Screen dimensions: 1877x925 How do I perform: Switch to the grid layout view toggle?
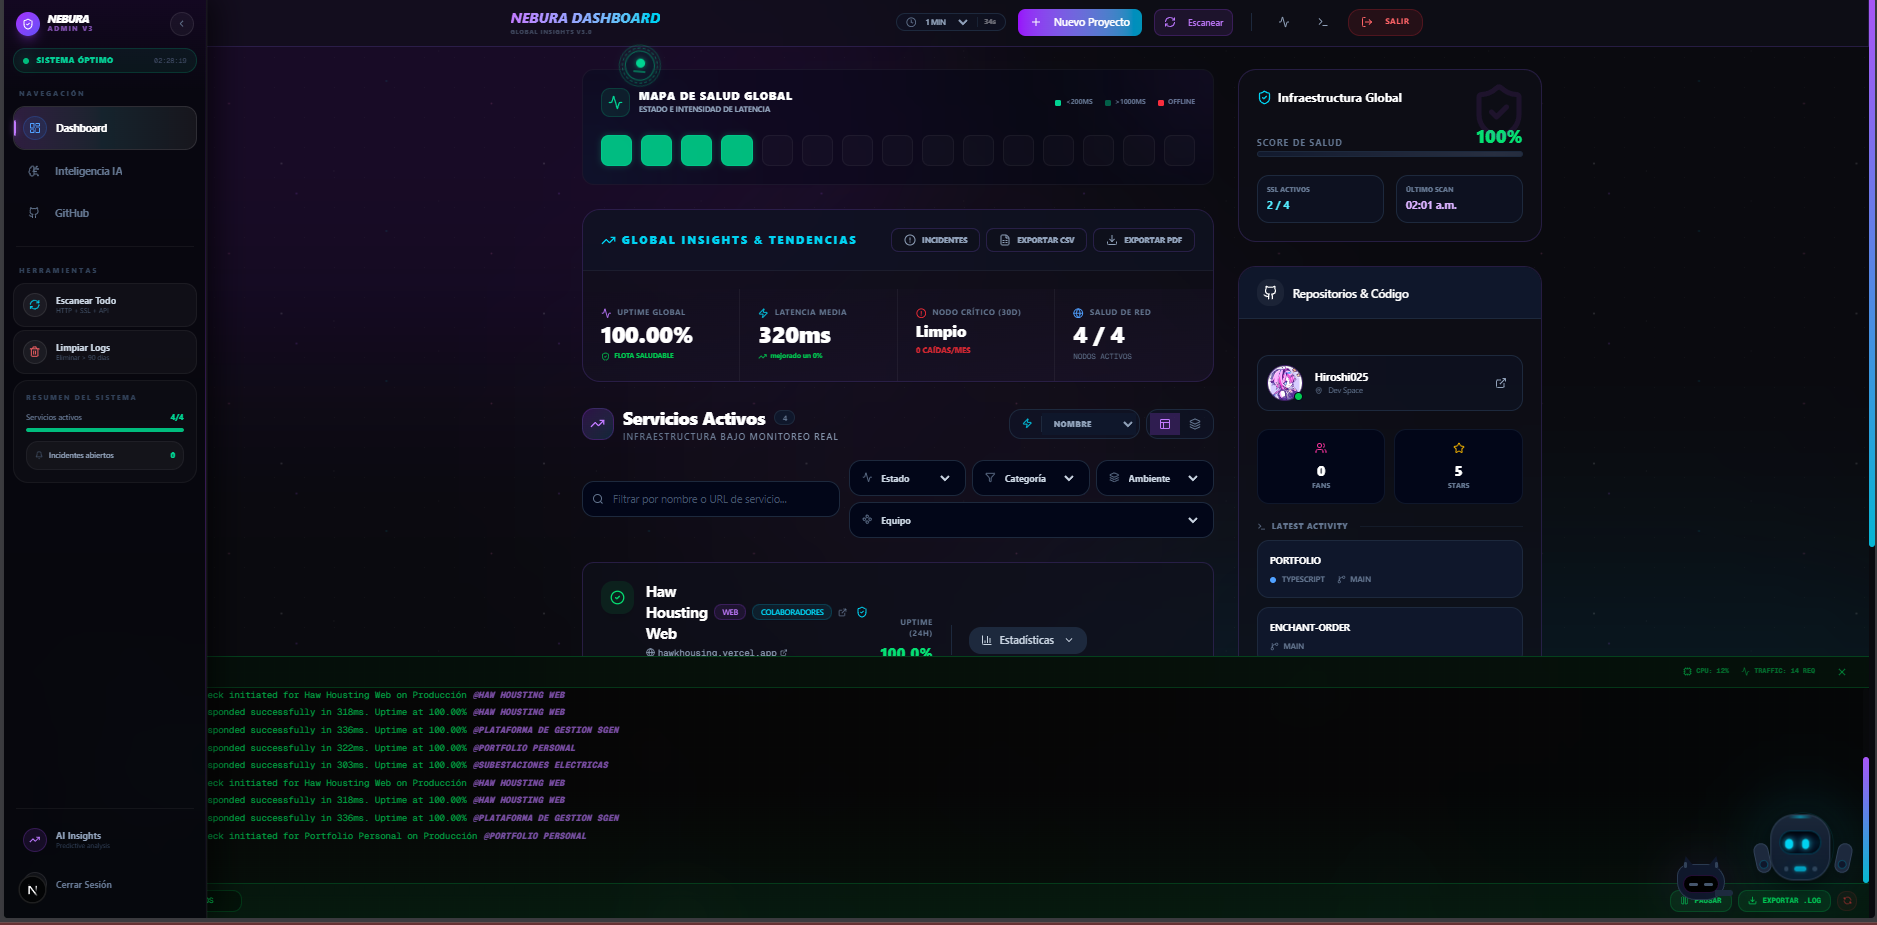pos(1165,424)
